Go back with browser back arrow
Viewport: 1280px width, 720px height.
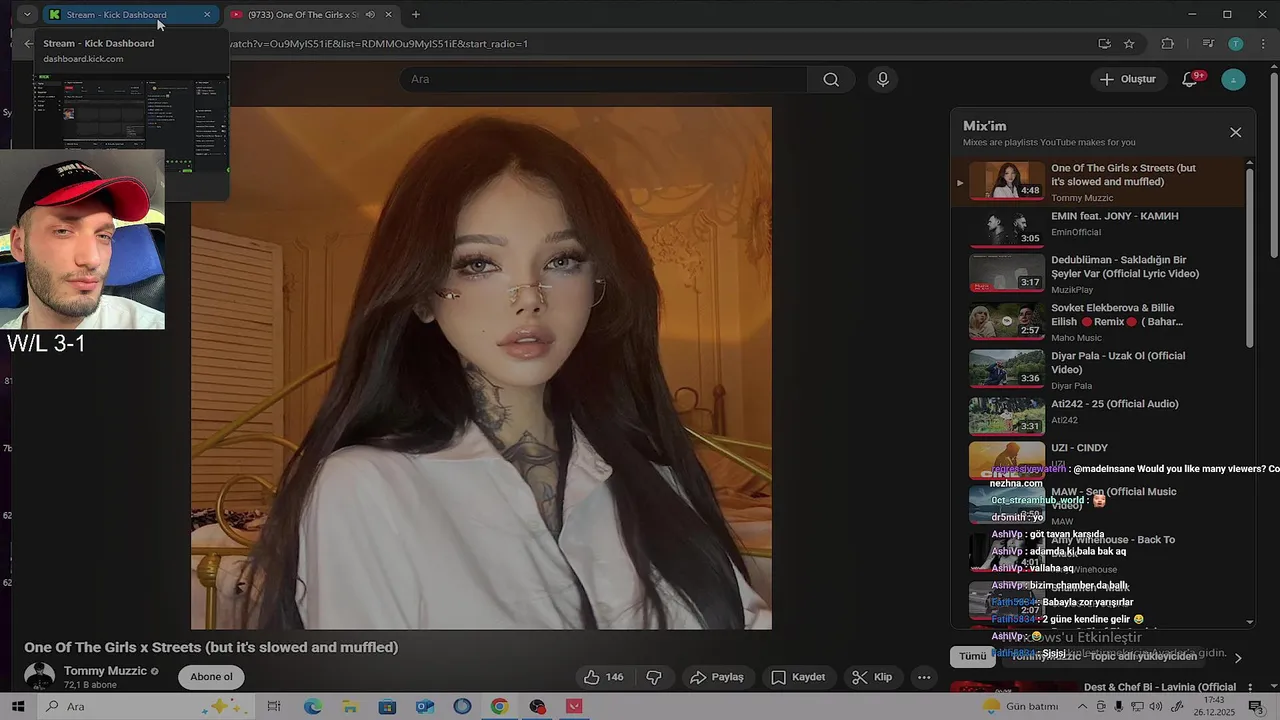(x=28, y=44)
